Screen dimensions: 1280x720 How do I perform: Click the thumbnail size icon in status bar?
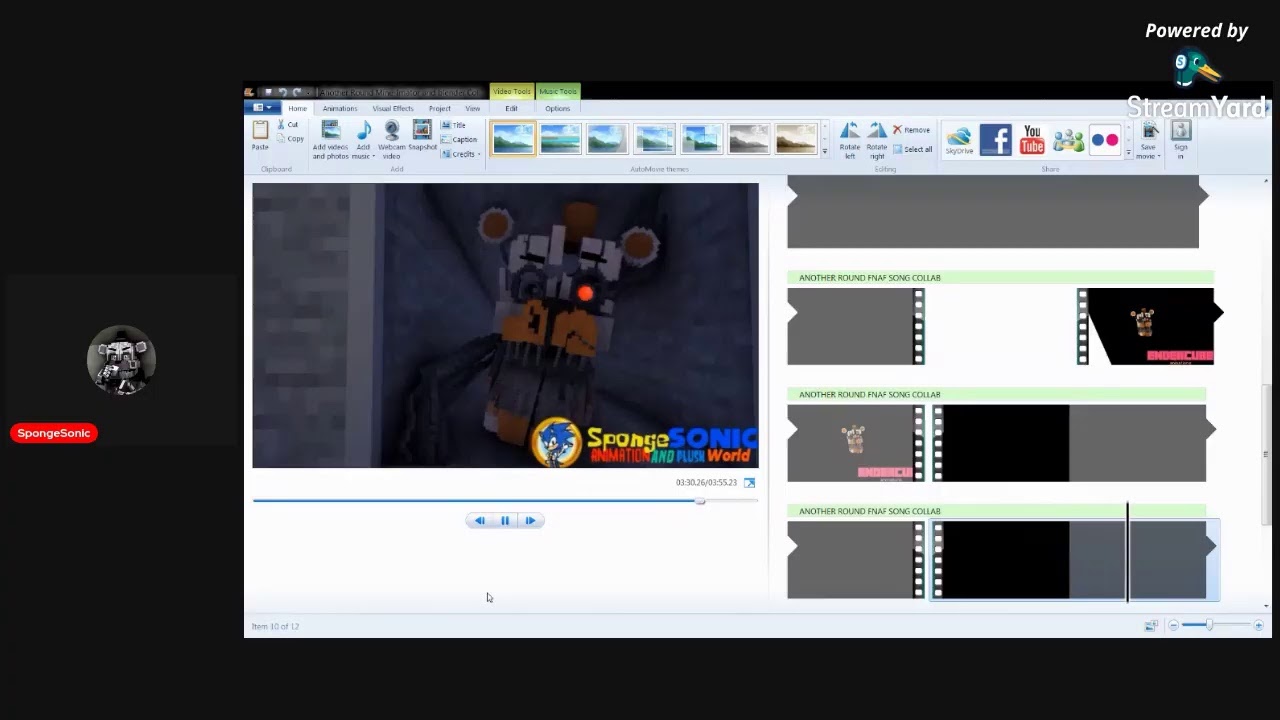pos(1151,626)
